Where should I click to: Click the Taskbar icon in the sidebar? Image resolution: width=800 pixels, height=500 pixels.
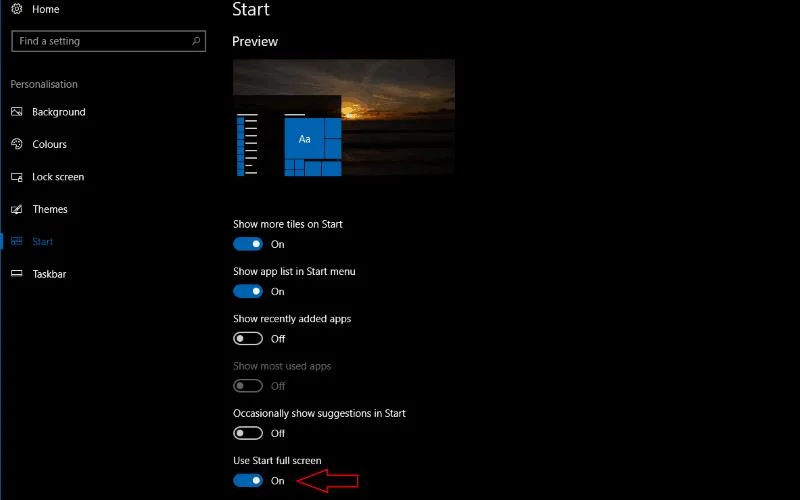click(17, 273)
